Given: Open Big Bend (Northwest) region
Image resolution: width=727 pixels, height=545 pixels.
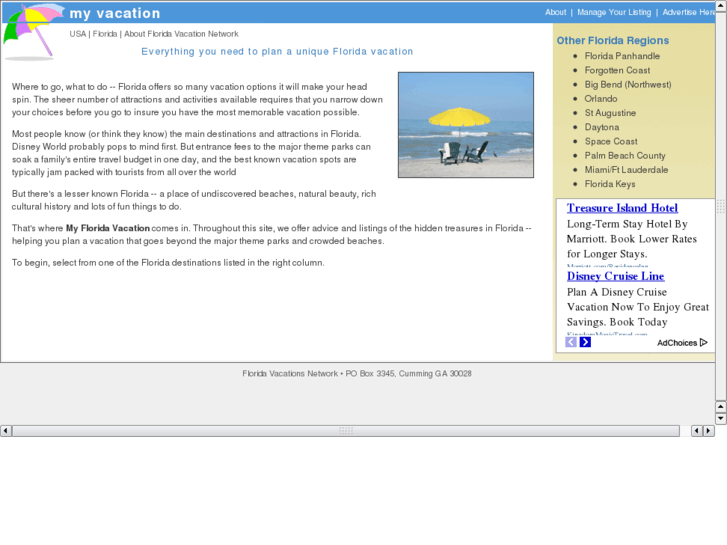Looking at the screenshot, I should click(x=628, y=84).
